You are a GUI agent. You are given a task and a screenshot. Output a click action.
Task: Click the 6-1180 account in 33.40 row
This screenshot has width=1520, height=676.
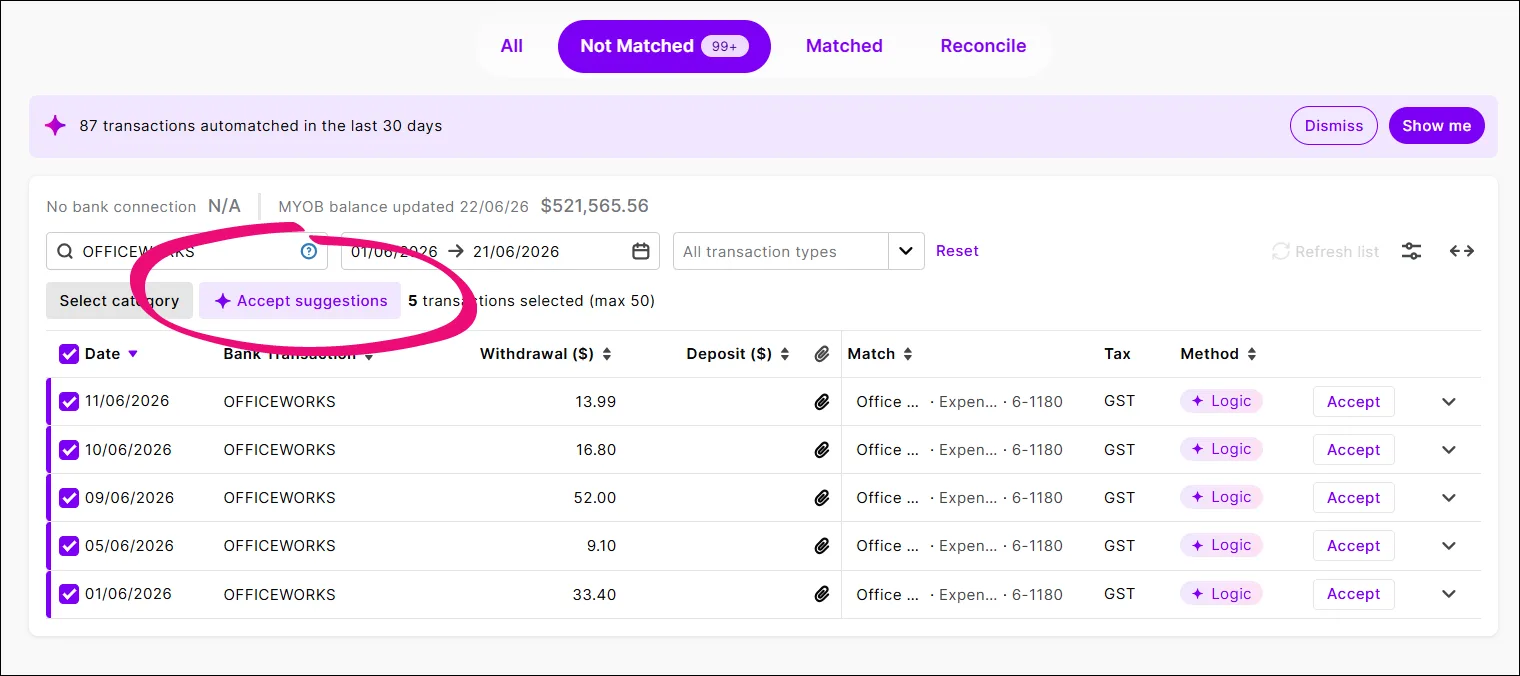click(x=1037, y=594)
